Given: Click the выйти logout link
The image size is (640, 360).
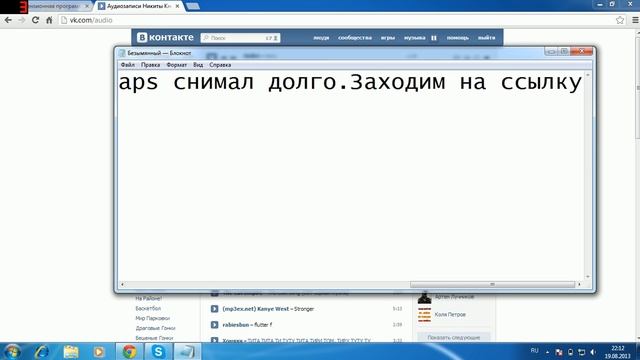Looking at the screenshot, I should tap(487, 38).
